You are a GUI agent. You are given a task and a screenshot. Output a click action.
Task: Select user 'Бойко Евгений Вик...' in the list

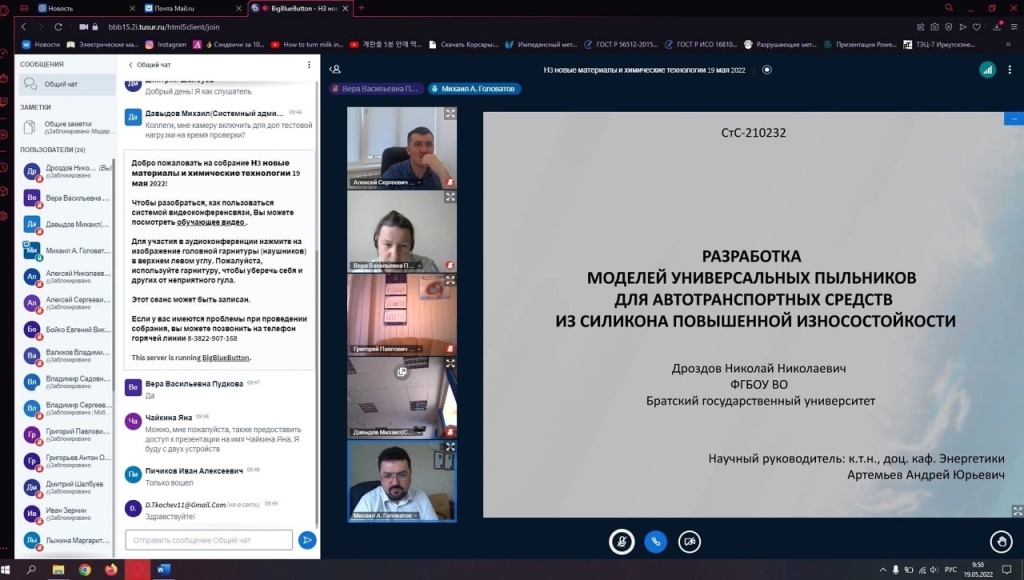tap(67, 329)
